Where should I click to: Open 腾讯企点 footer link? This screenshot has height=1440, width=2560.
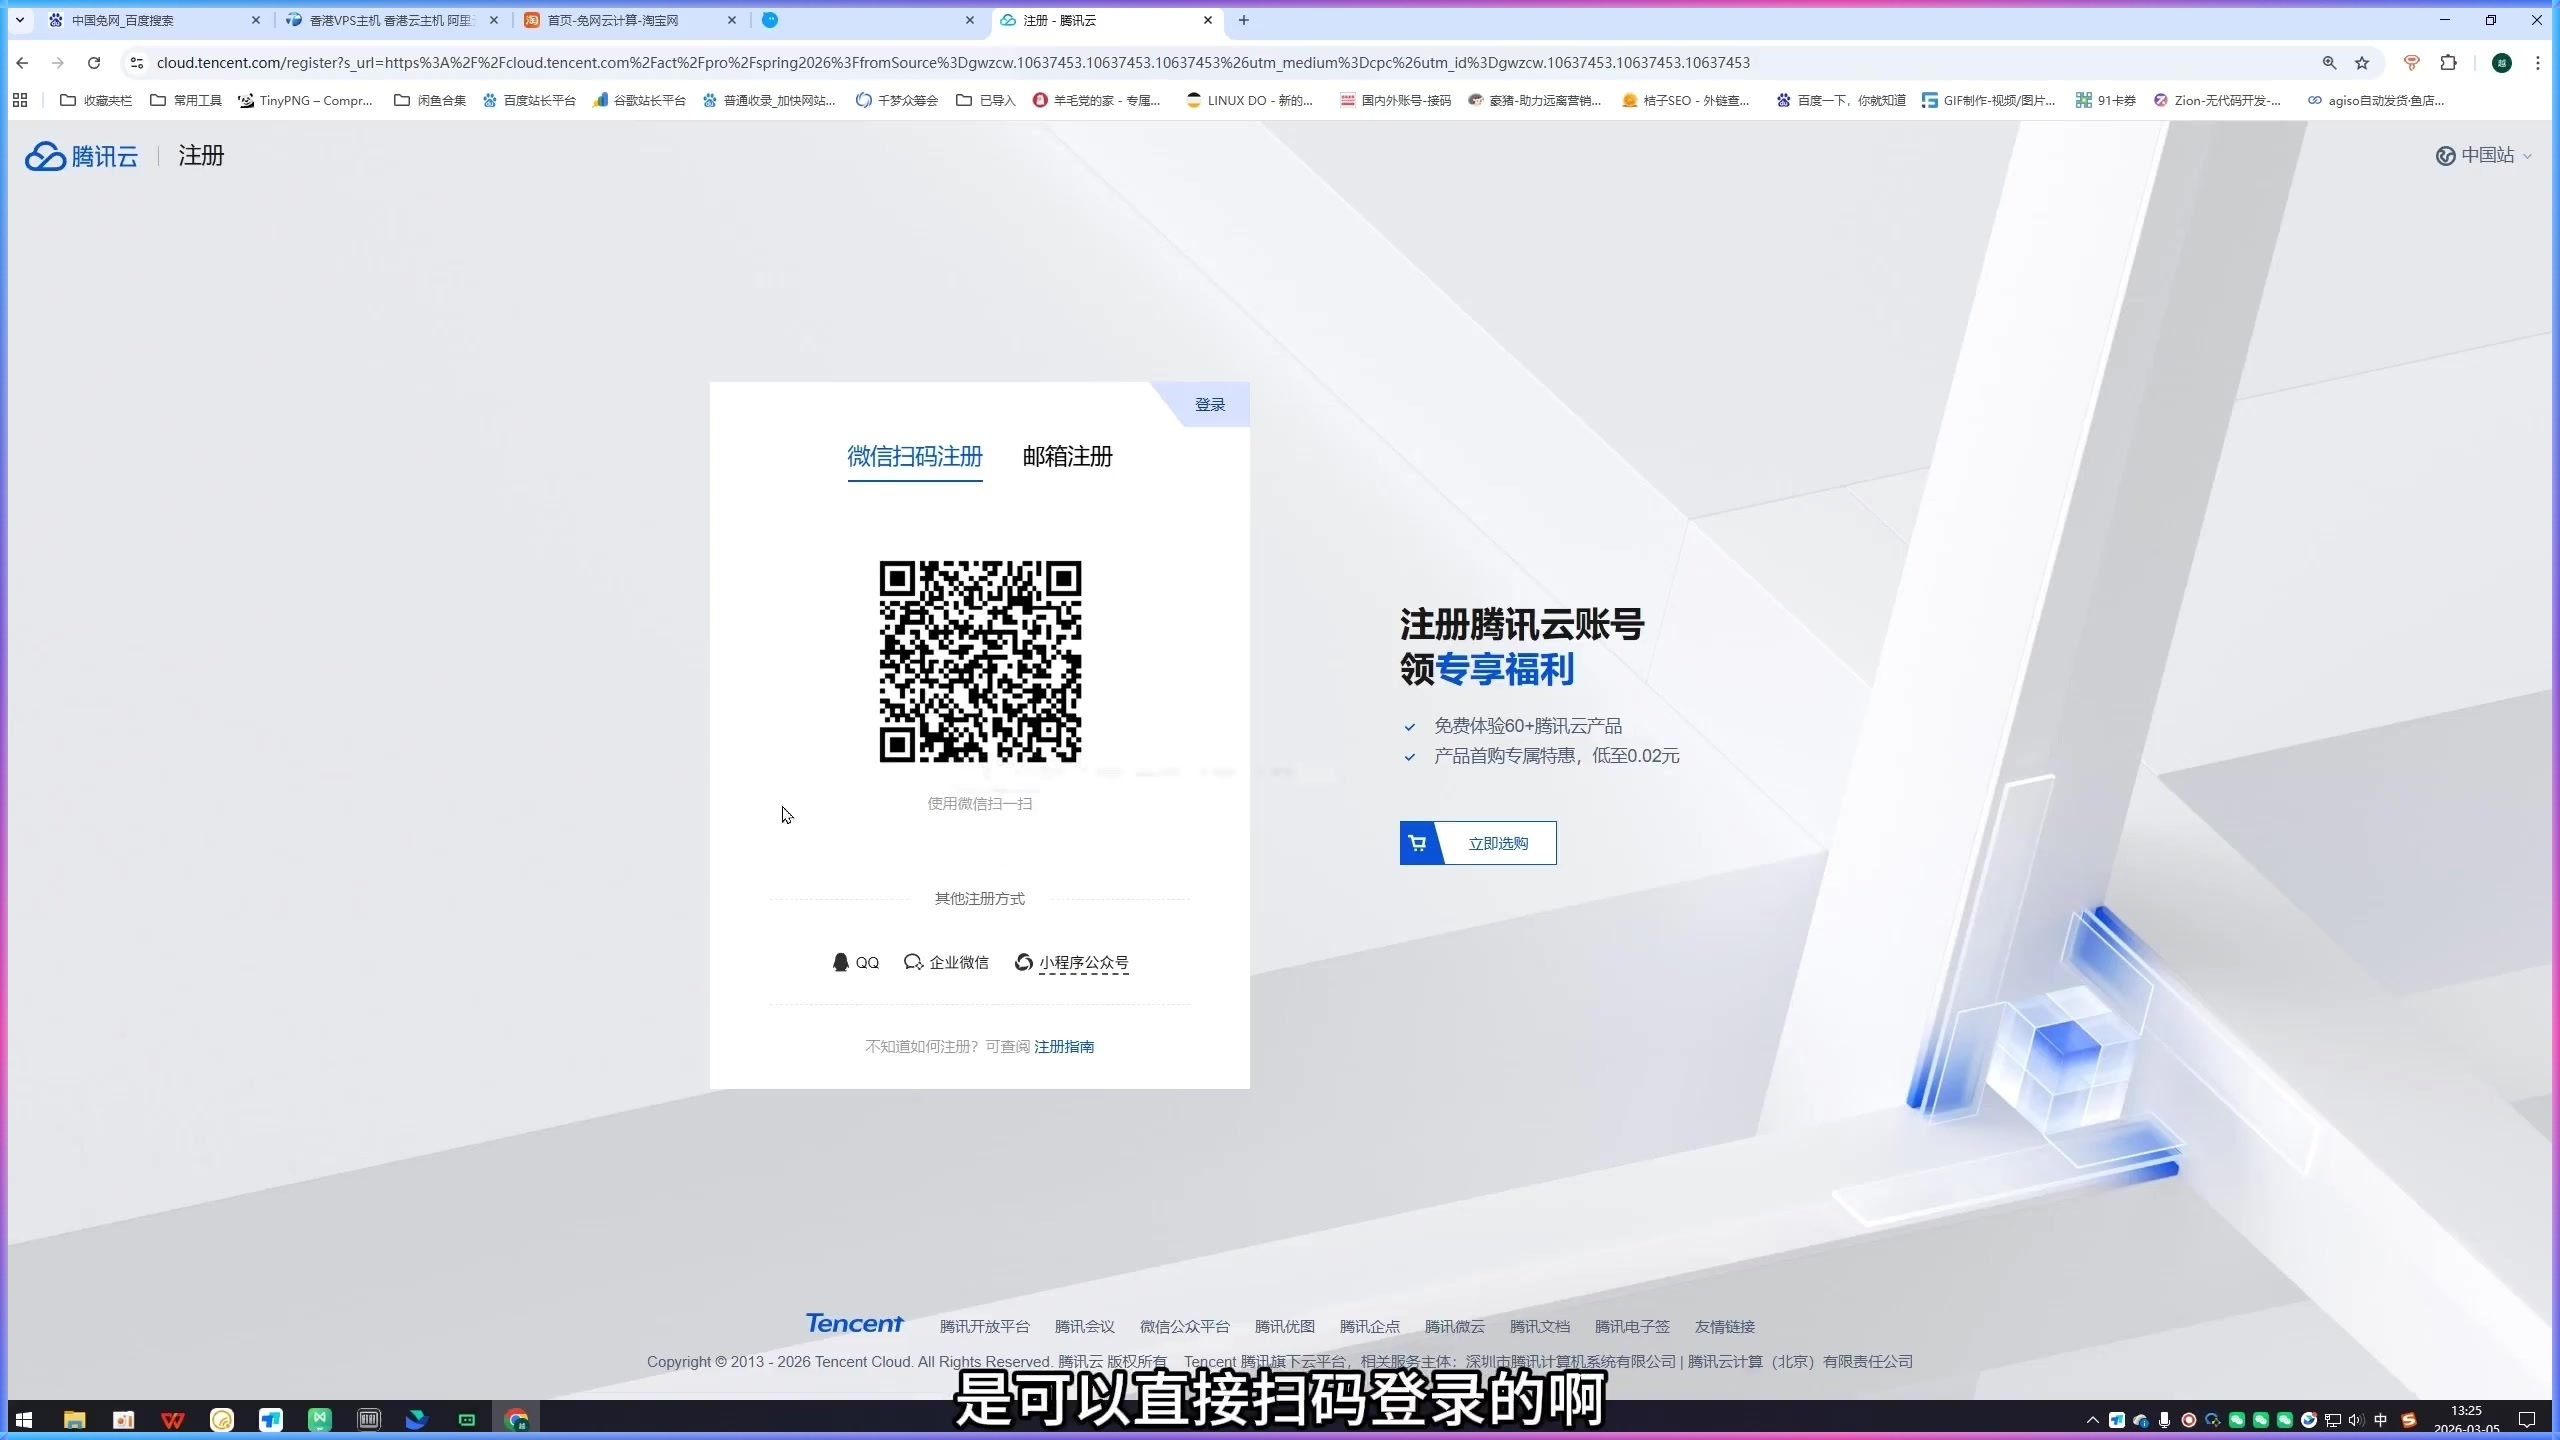[x=1369, y=1326]
